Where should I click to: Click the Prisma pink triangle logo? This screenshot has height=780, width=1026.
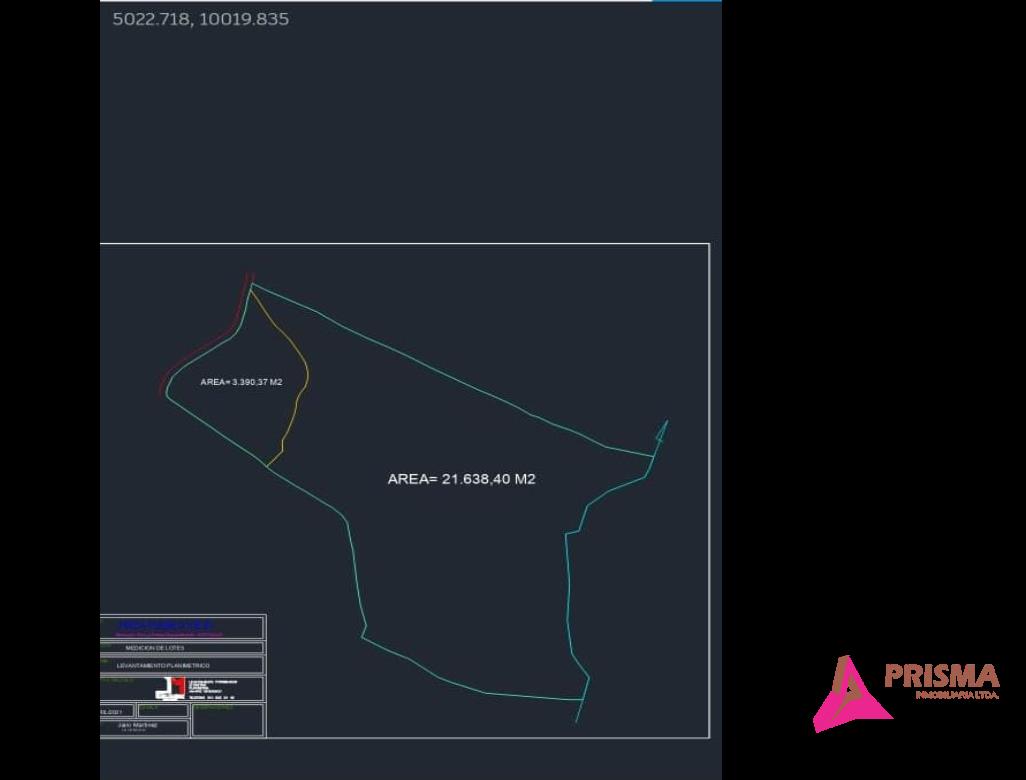(848, 696)
